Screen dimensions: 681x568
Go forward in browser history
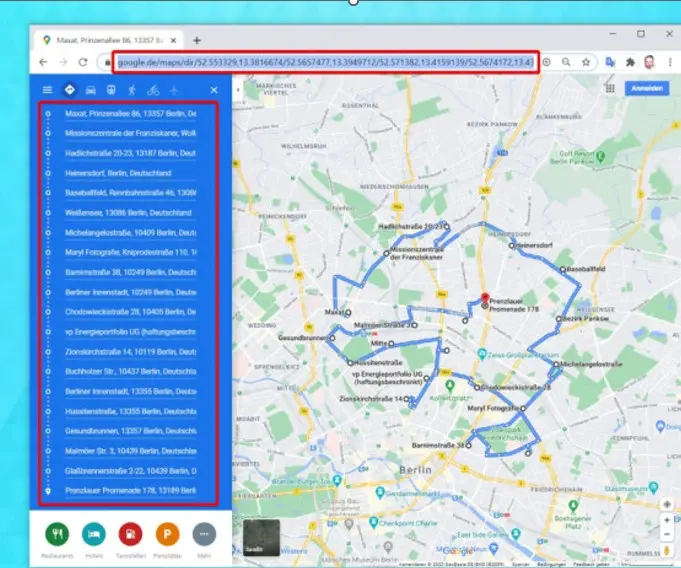(63, 62)
